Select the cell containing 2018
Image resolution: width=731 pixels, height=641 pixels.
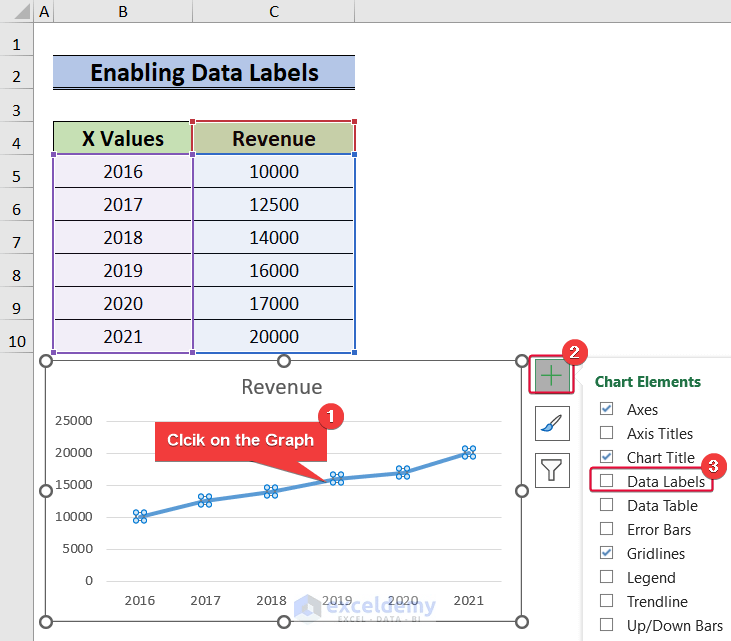click(123, 237)
